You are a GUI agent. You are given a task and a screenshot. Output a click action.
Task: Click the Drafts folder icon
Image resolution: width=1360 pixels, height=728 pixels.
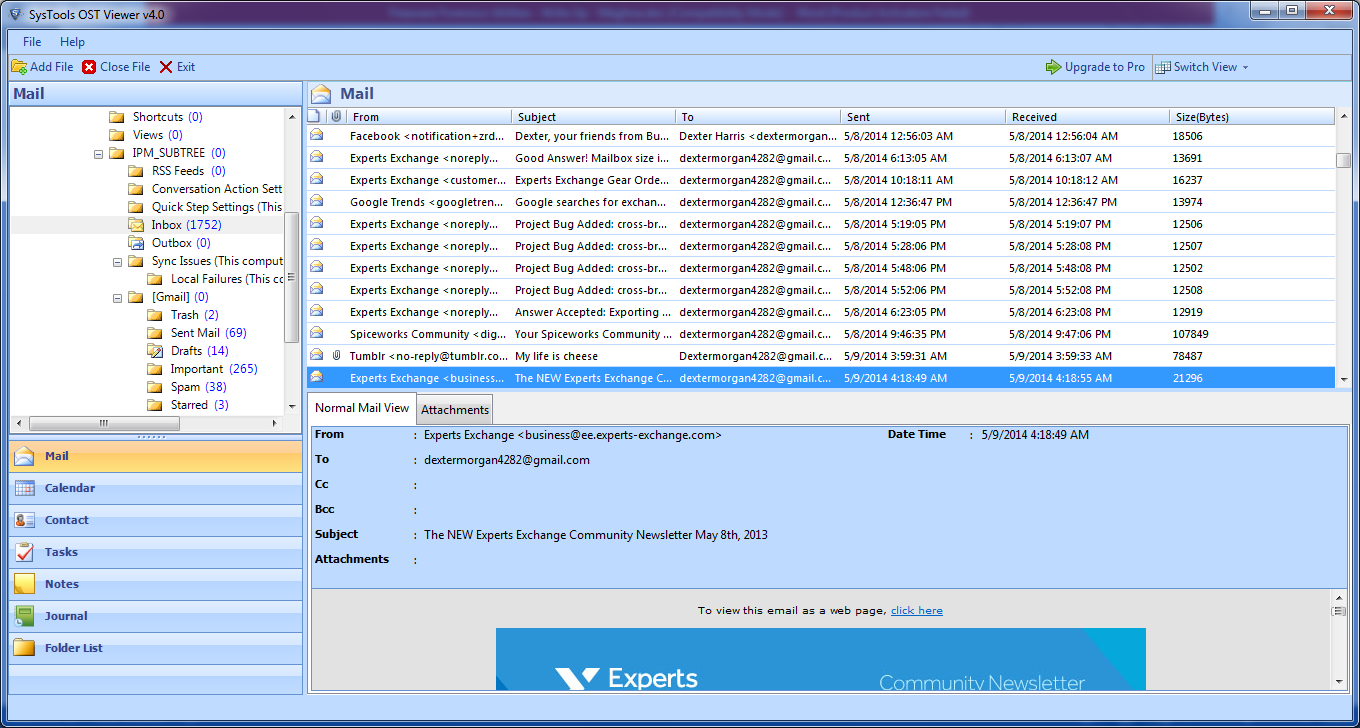tap(155, 351)
